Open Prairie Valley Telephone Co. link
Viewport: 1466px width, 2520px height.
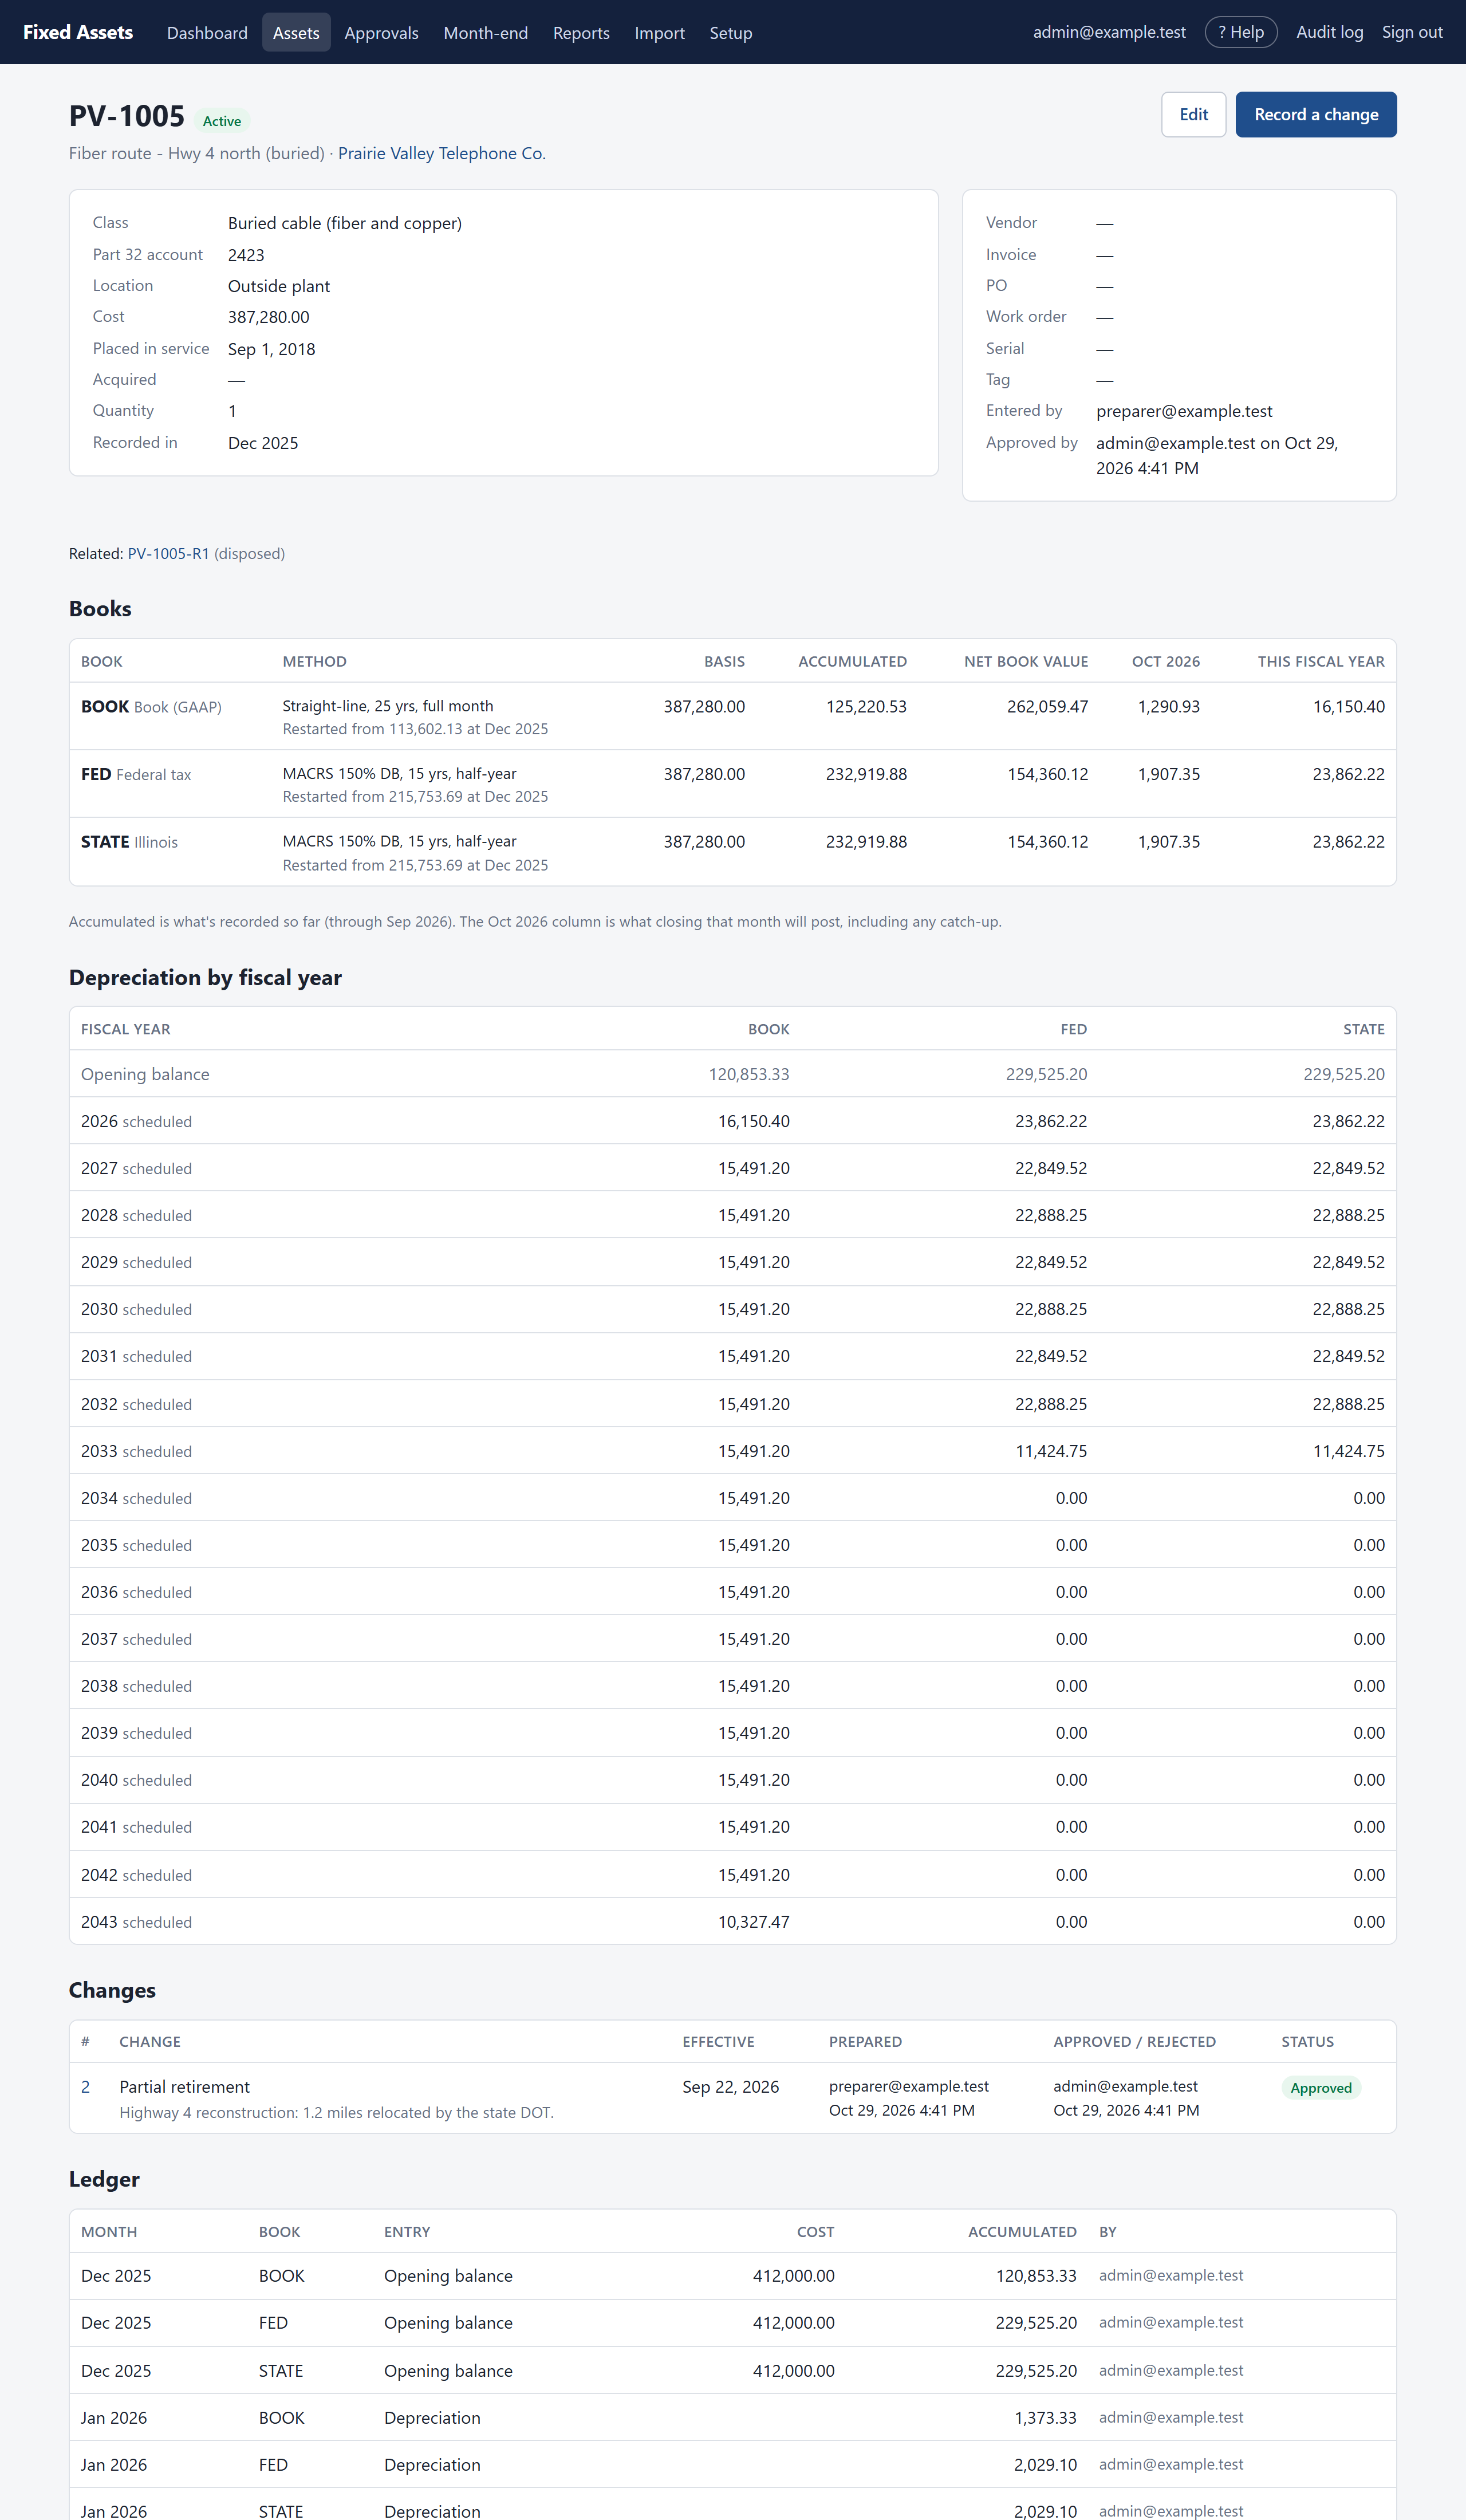(442, 153)
